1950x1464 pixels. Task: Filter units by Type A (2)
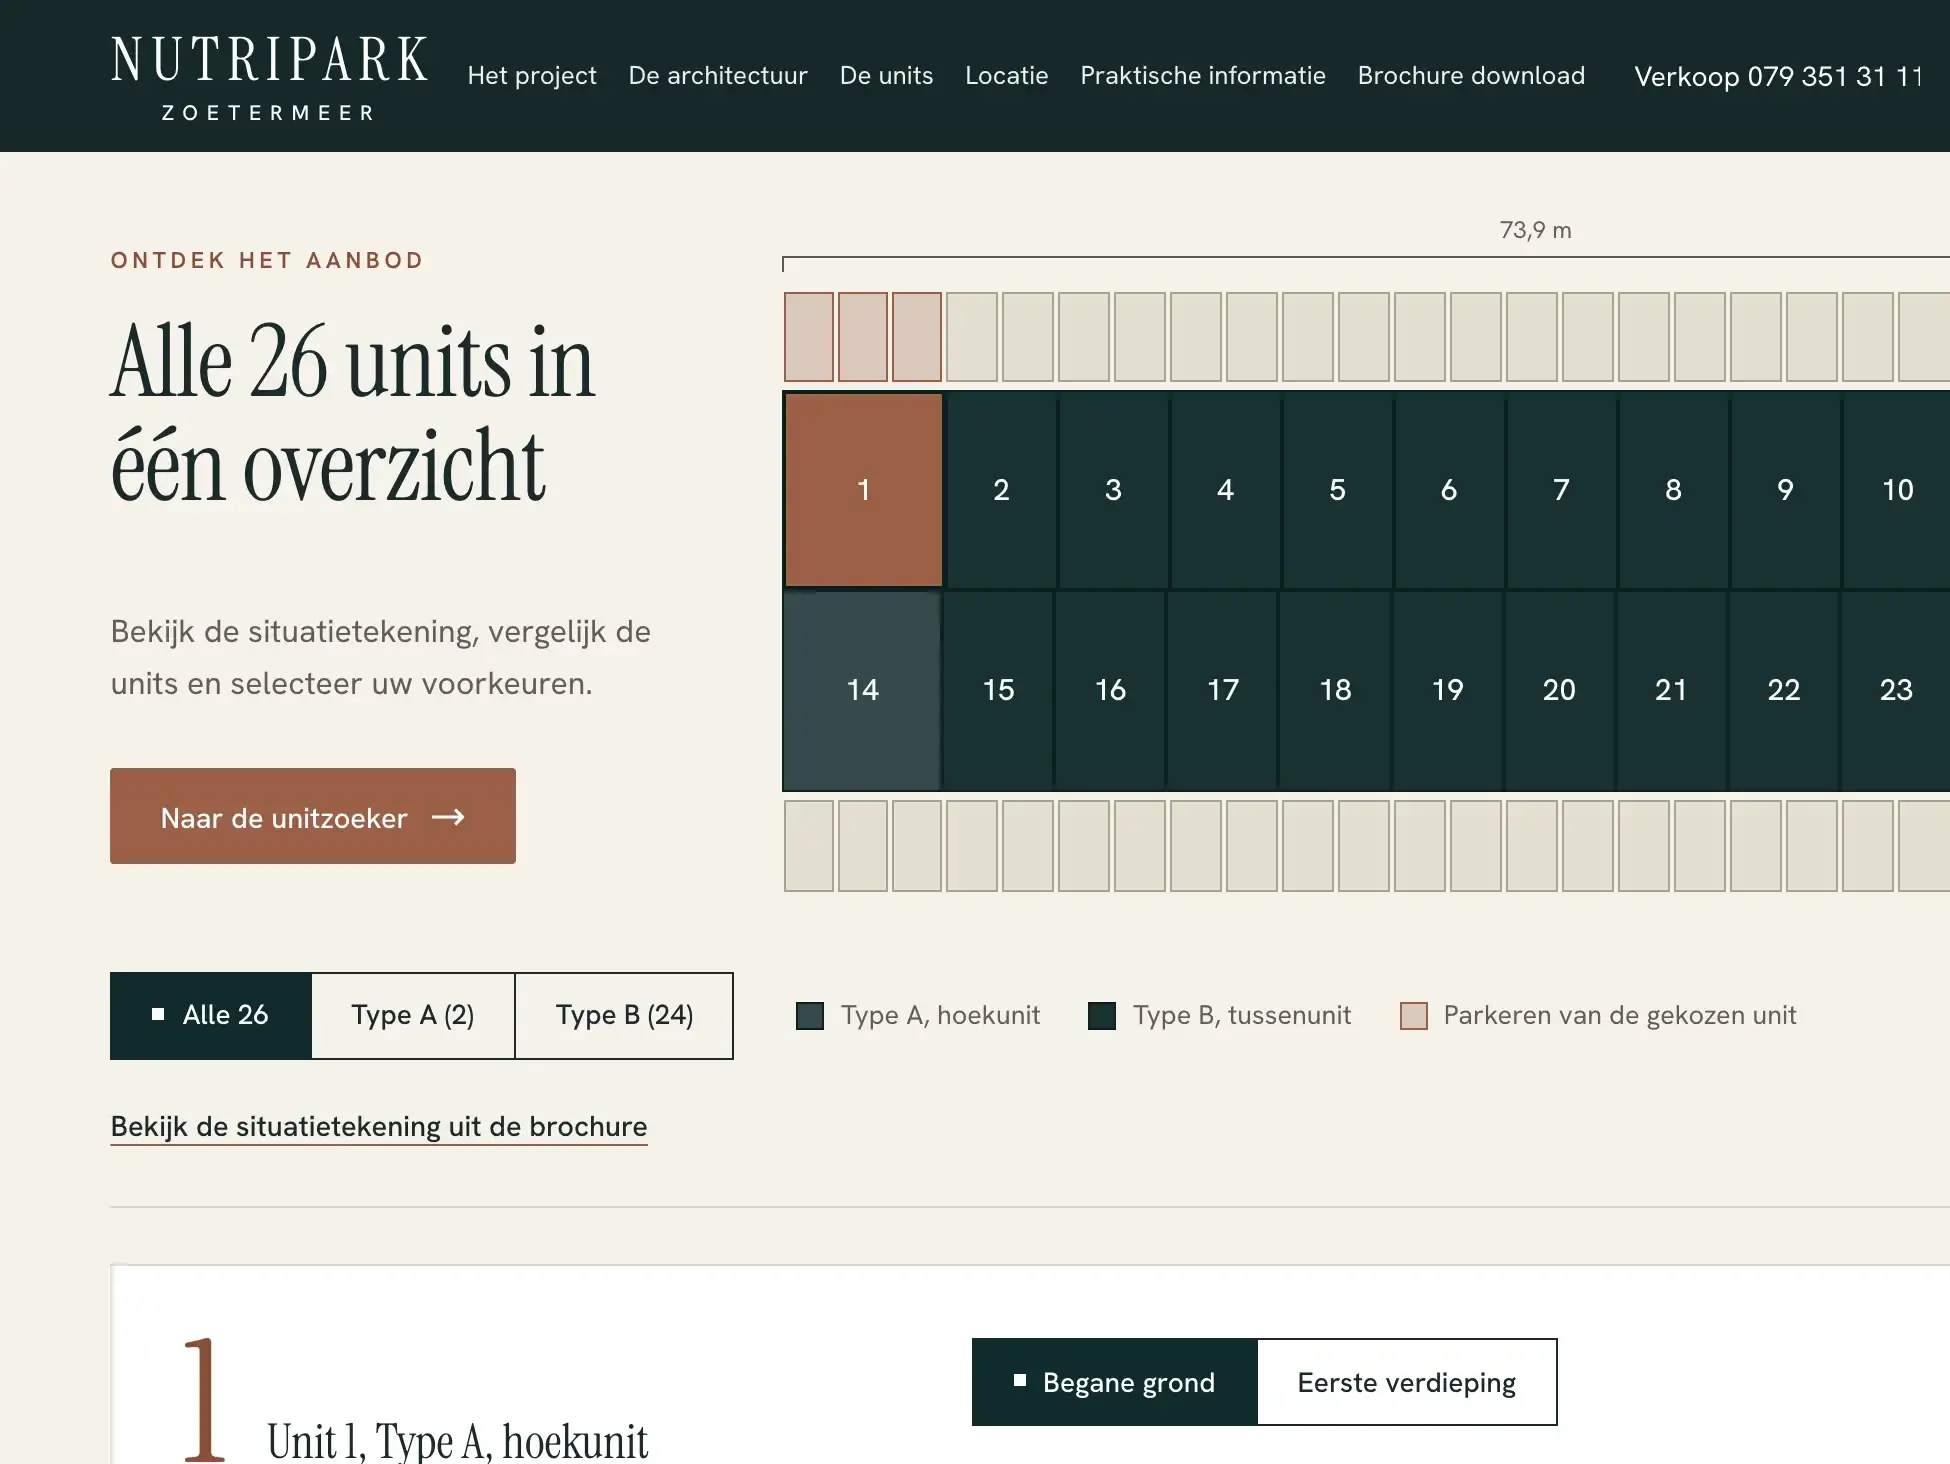coord(413,1015)
